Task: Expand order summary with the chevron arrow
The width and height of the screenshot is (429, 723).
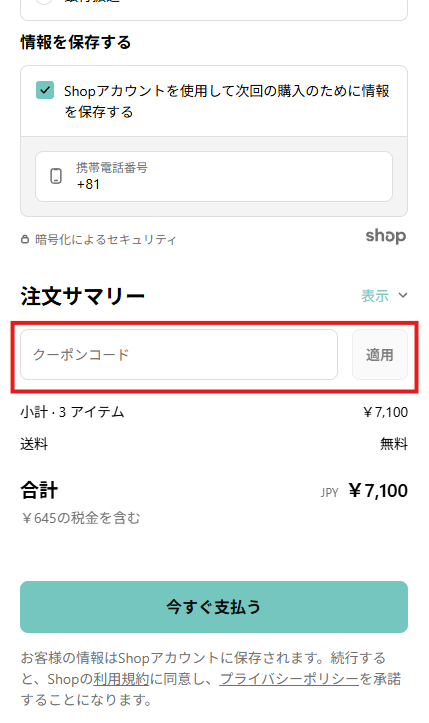Action: coord(403,295)
